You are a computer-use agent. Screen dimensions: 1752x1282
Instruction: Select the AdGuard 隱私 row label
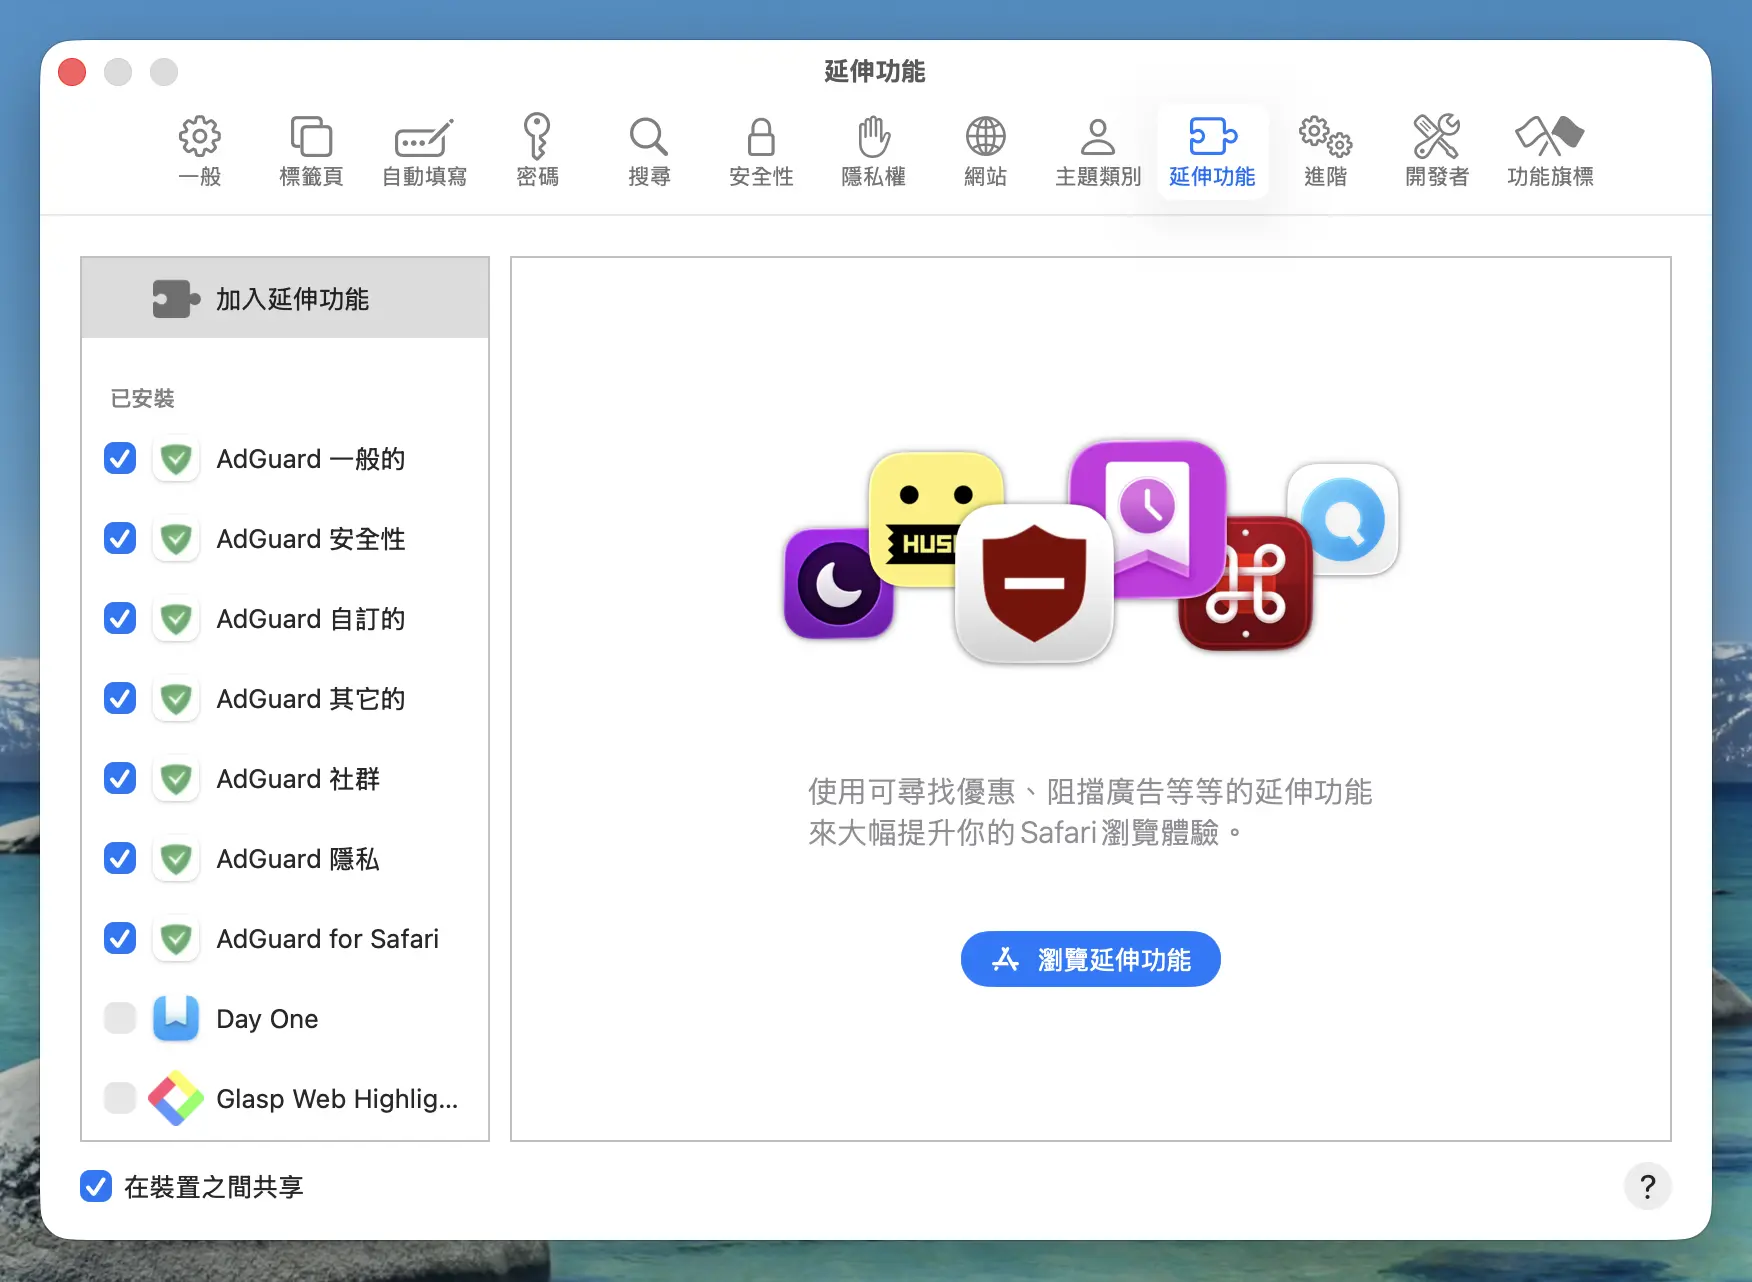tap(298, 859)
